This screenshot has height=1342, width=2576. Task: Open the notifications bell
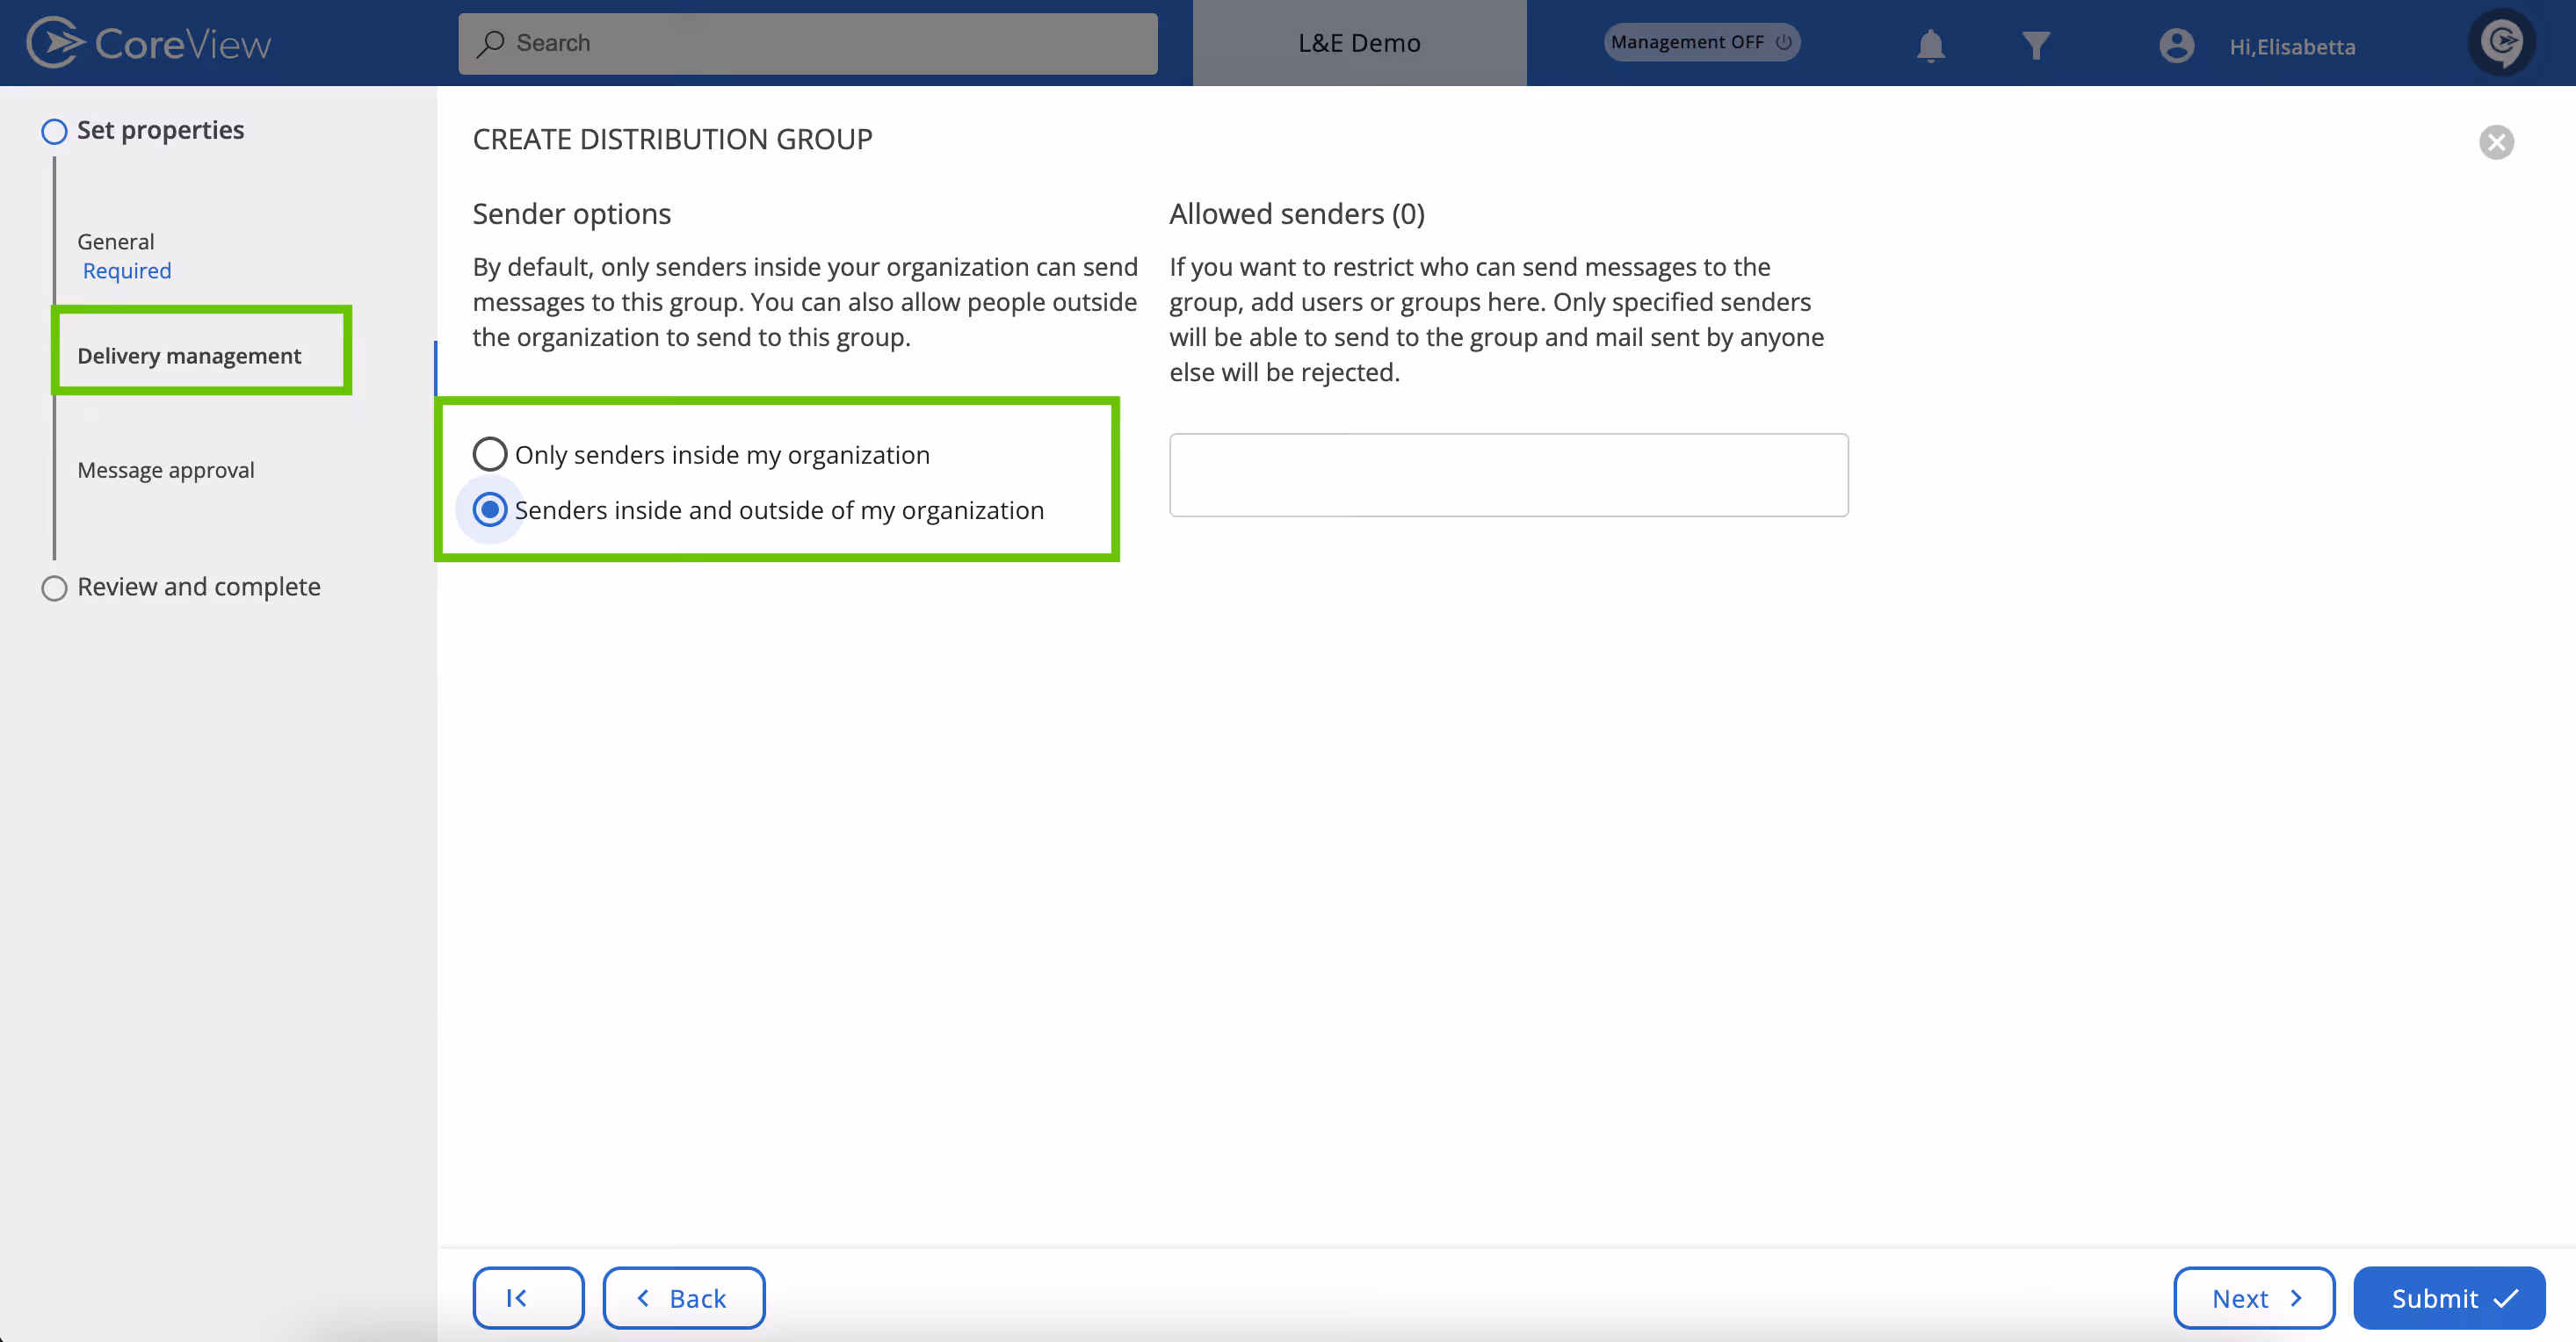point(1930,45)
